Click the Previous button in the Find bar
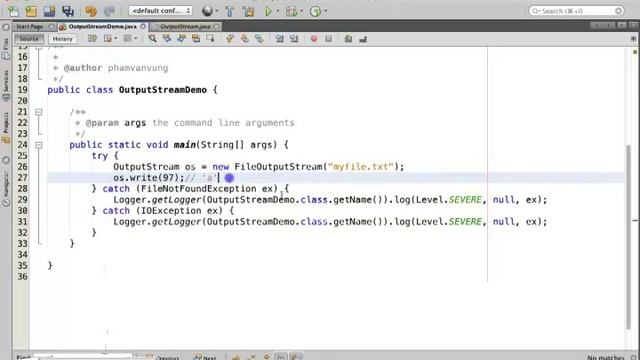This screenshot has height=360, width=640. click(x=163, y=358)
